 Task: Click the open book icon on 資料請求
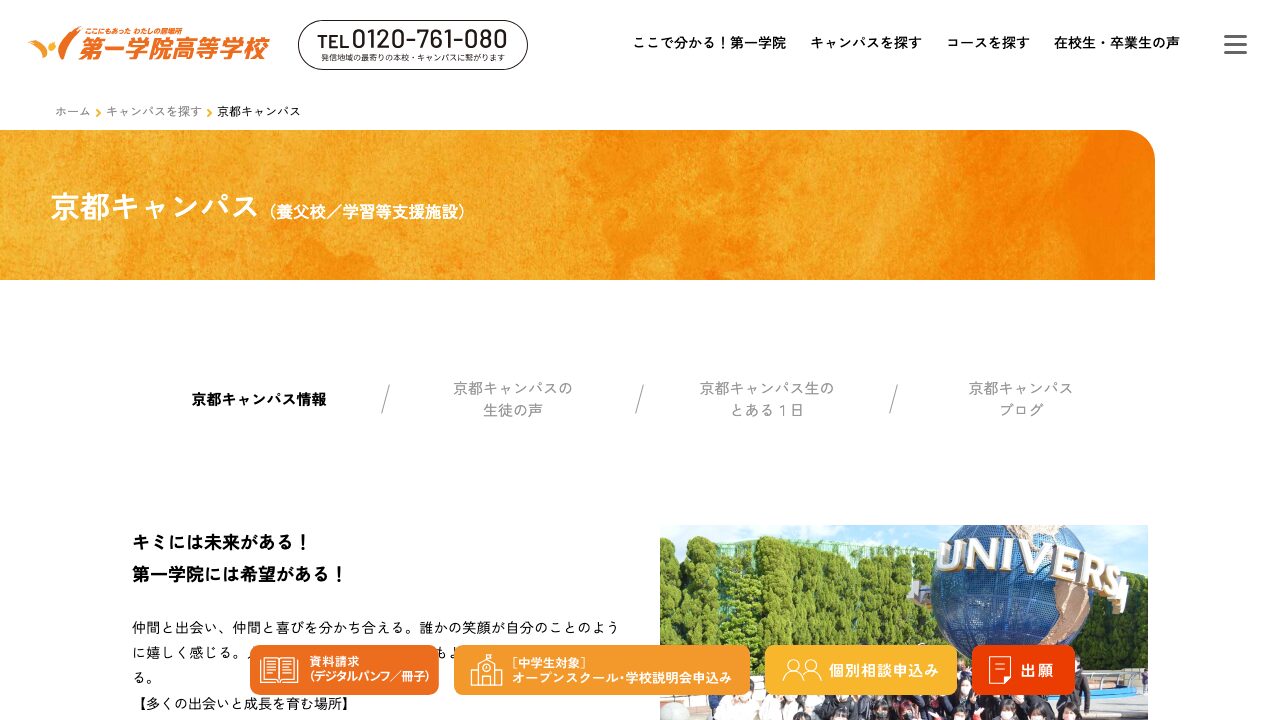(x=279, y=670)
